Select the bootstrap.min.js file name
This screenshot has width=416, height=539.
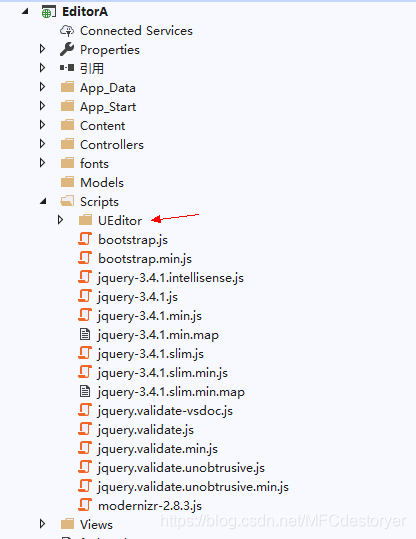[x=145, y=259]
